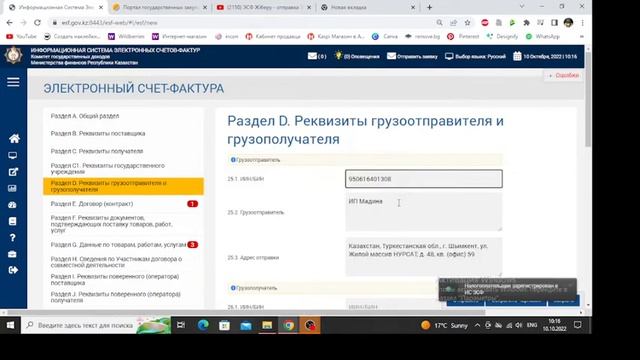The height and width of the screenshot is (360, 640).
Task: Open Microsoft Edge from the taskbar
Action: [203, 325]
